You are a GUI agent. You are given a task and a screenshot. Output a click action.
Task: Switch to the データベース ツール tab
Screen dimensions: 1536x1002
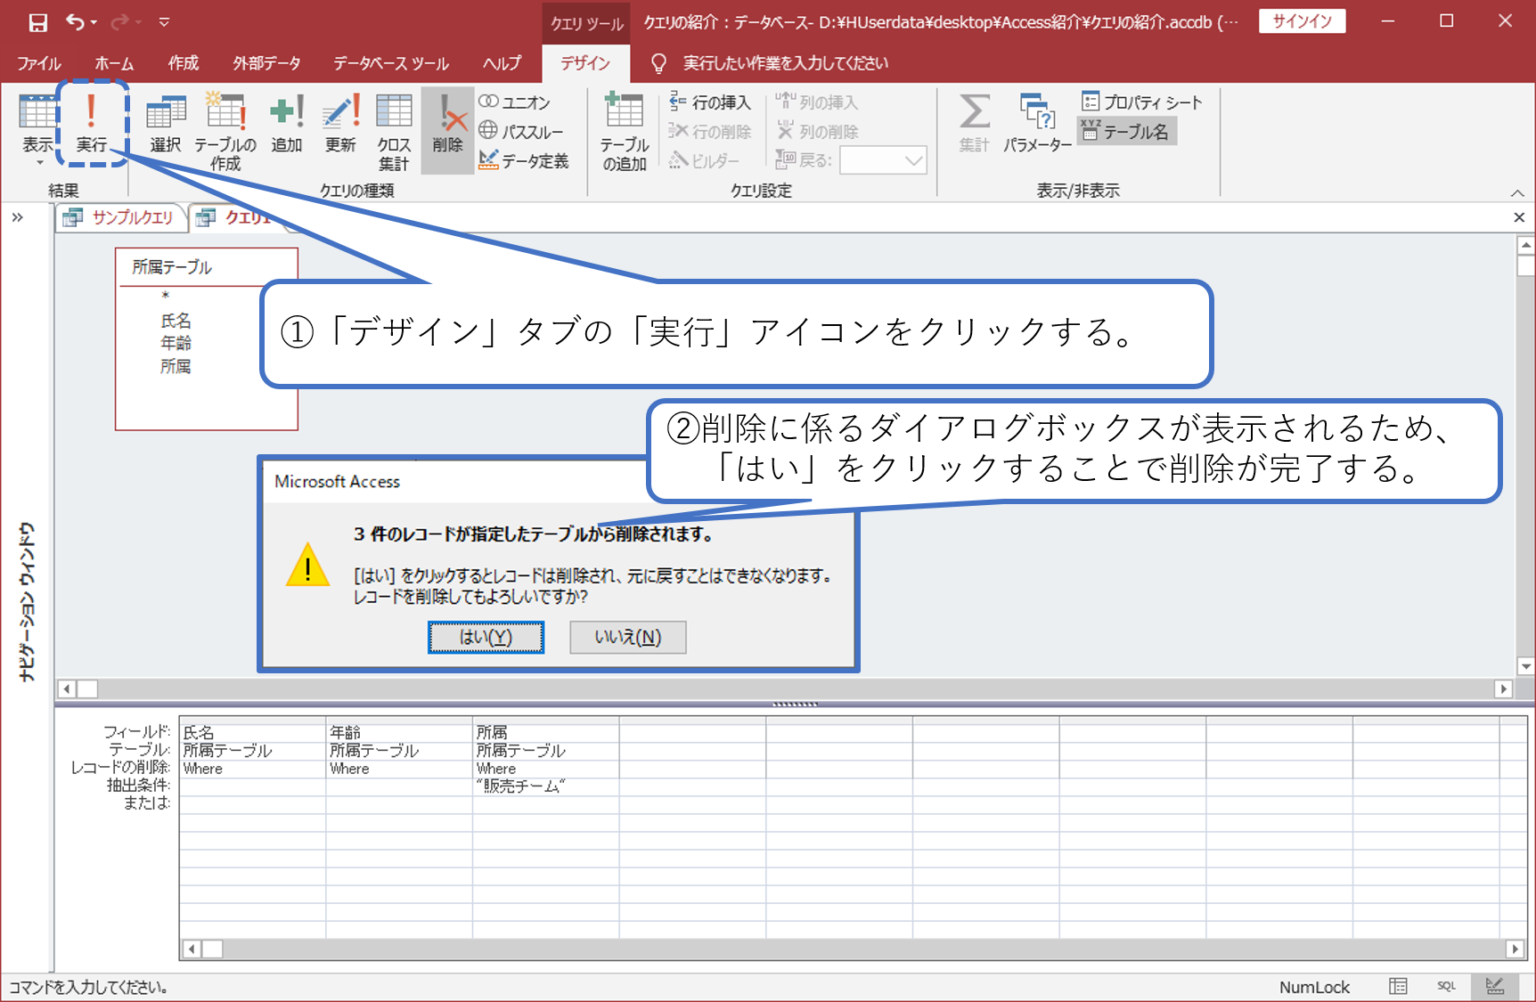[391, 63]
